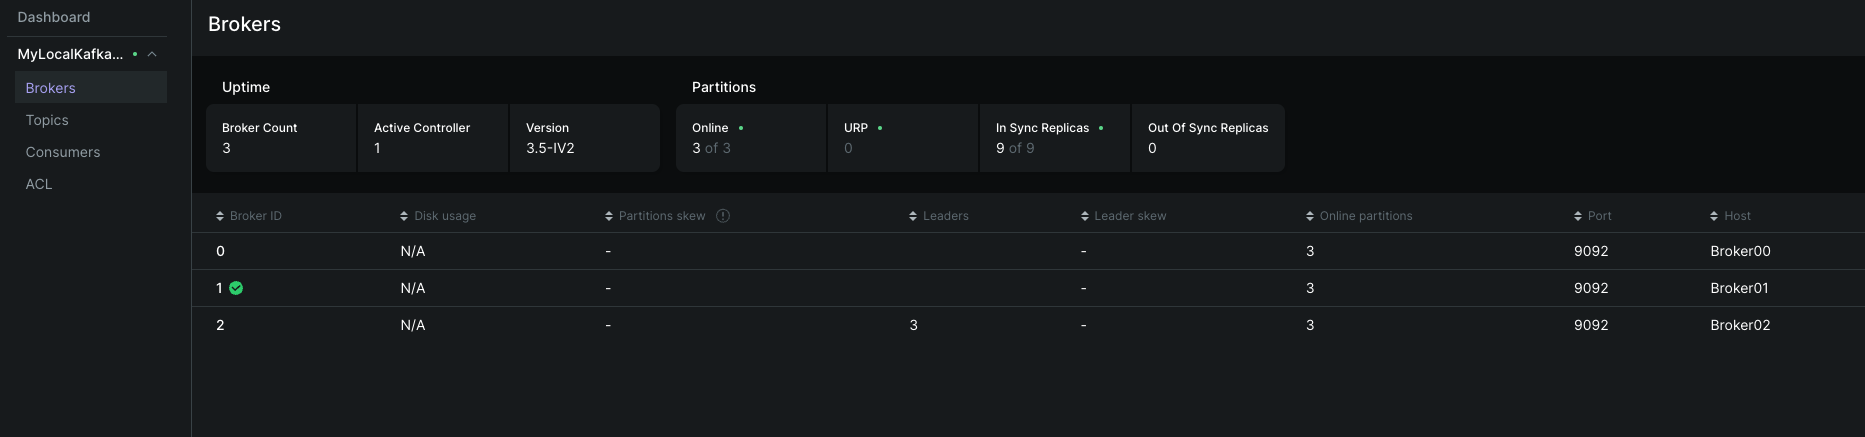
Task: Click the Uptime section label
Action: click(246, 87)
